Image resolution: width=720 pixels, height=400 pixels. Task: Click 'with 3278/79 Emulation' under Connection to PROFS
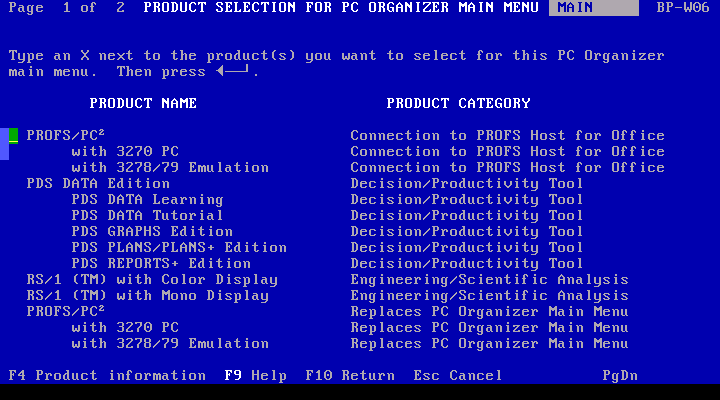170,168
